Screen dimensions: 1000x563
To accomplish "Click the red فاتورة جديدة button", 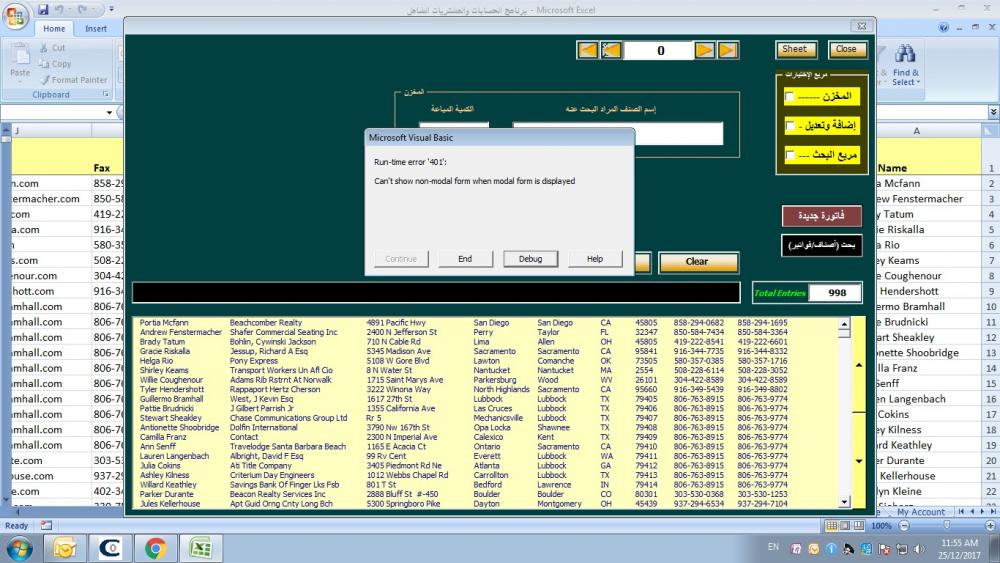I will point(821,216).
